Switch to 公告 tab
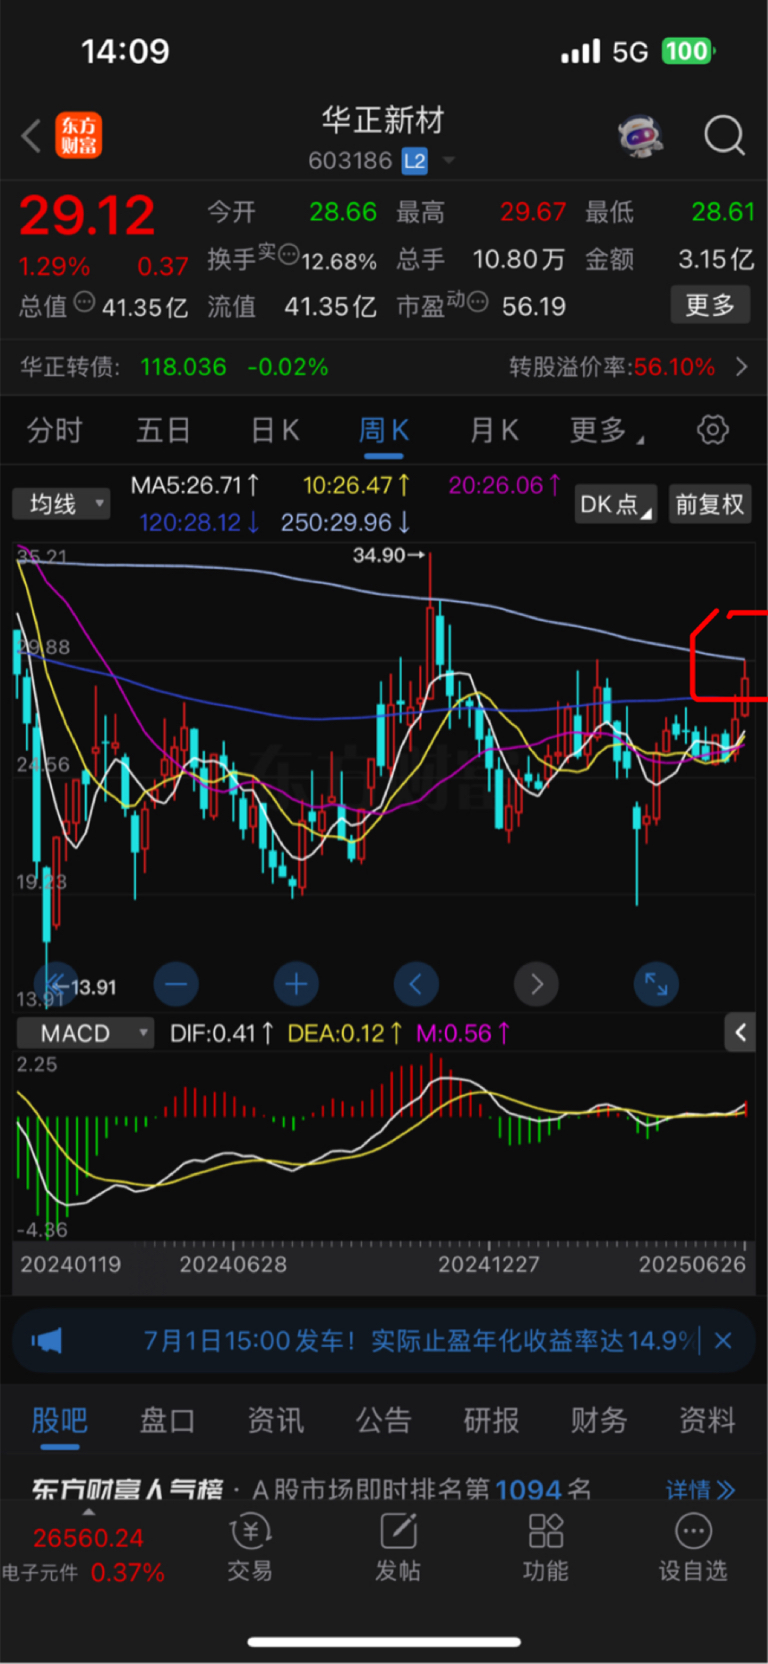 tap(383, 1420)
